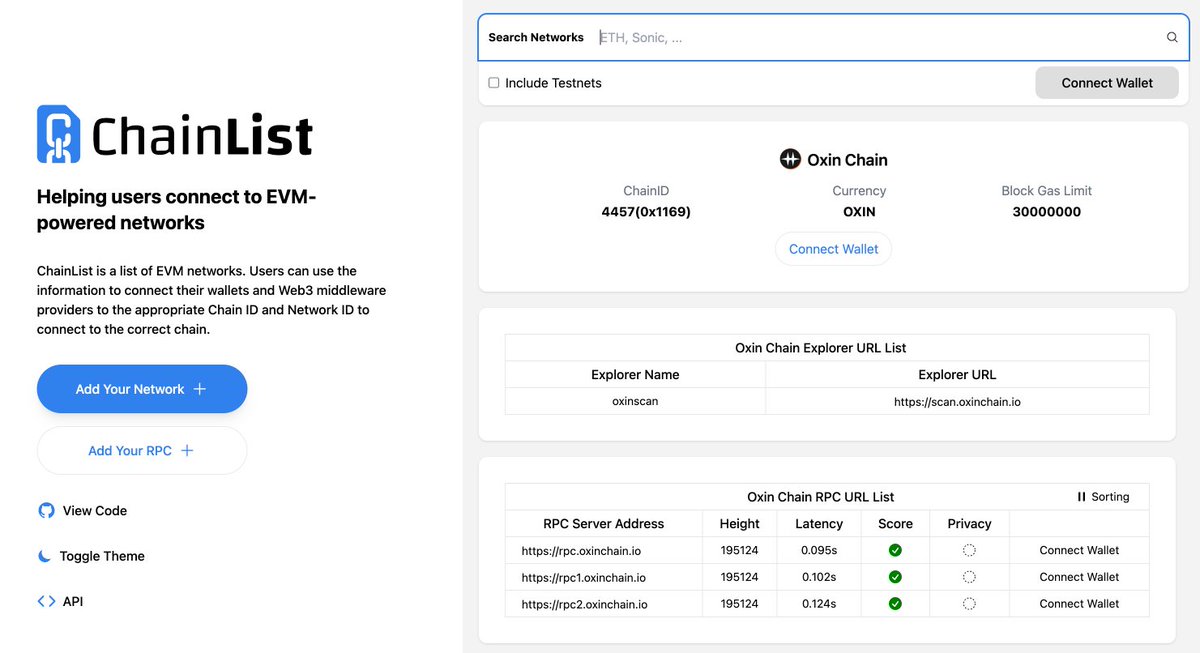Click the pause icon beside Sorting
Screen dimensions: 1200x653
click(1081, 497)
